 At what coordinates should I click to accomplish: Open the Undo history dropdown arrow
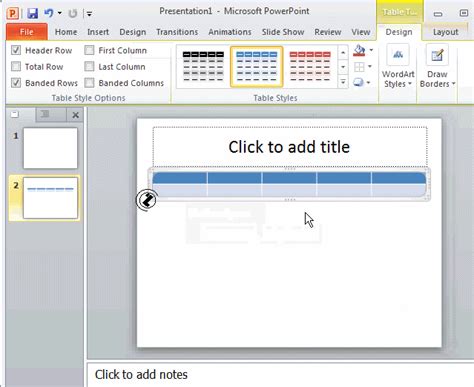(x=60, y=13)
